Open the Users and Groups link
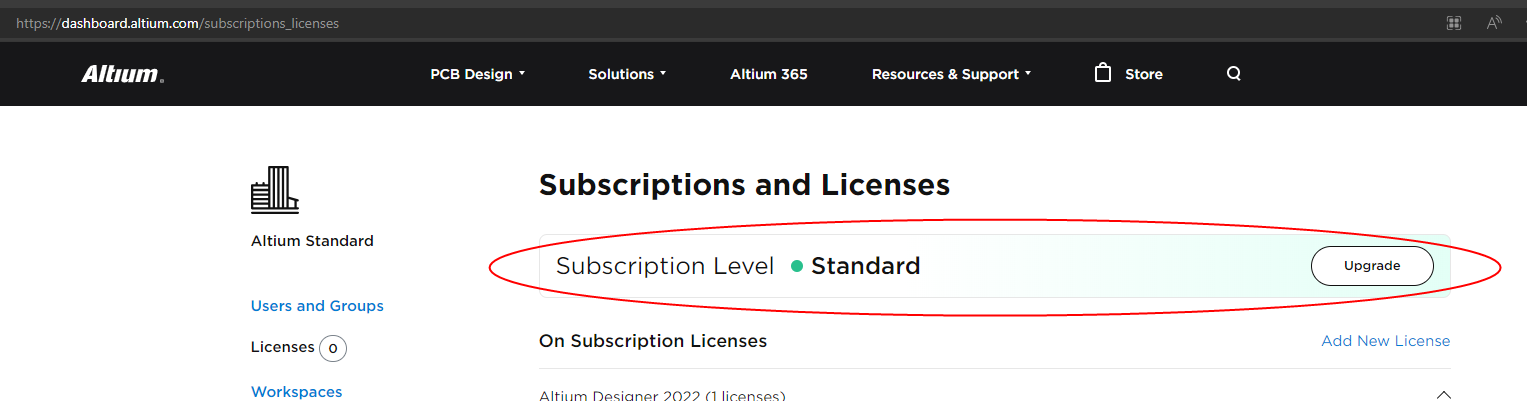 click(317, 306)
